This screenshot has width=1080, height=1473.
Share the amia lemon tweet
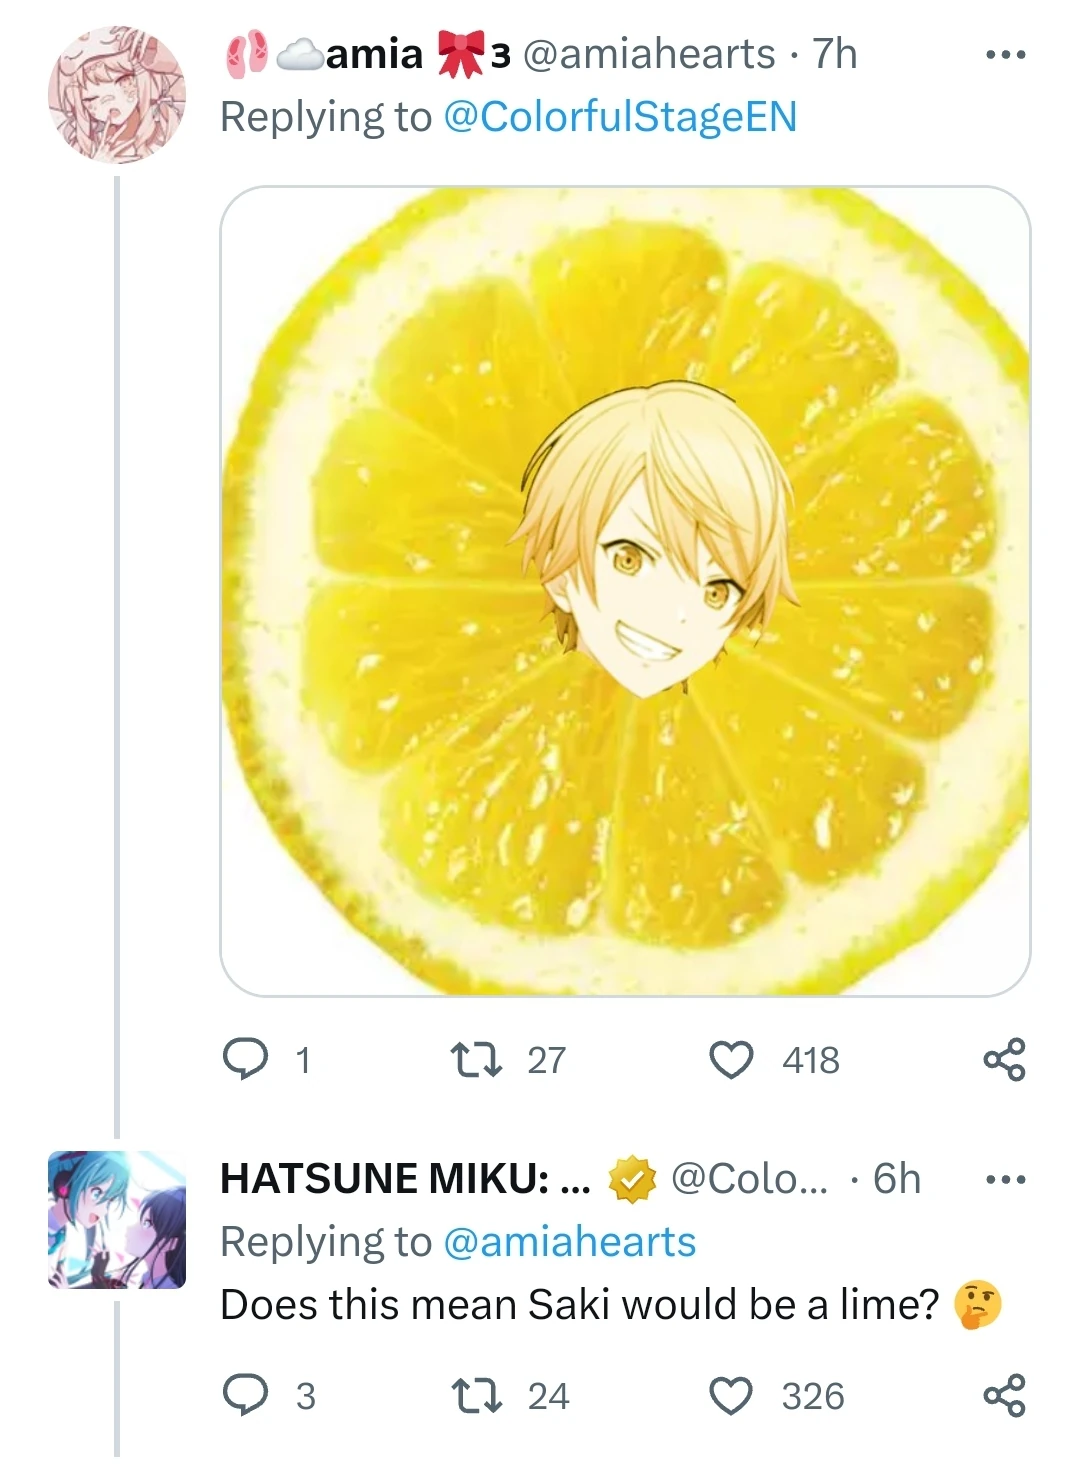(1004, 1060)
